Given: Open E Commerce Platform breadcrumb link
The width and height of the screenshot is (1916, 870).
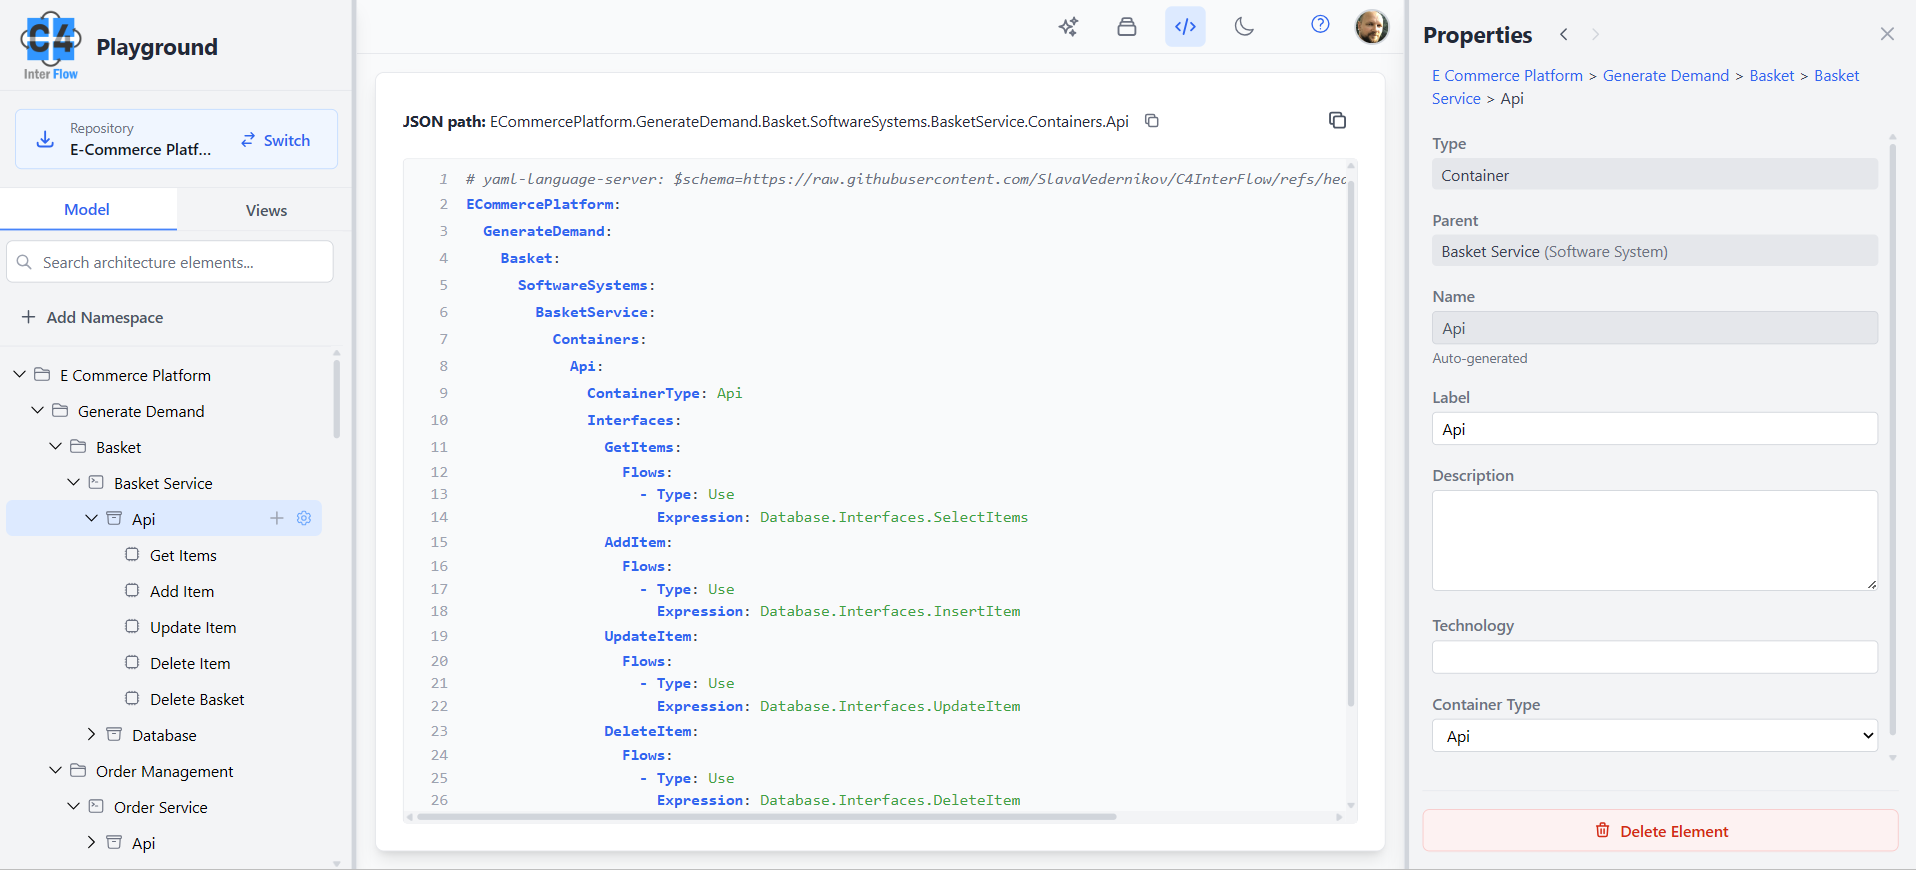Looking at the screenshot, I should 1507,75.
